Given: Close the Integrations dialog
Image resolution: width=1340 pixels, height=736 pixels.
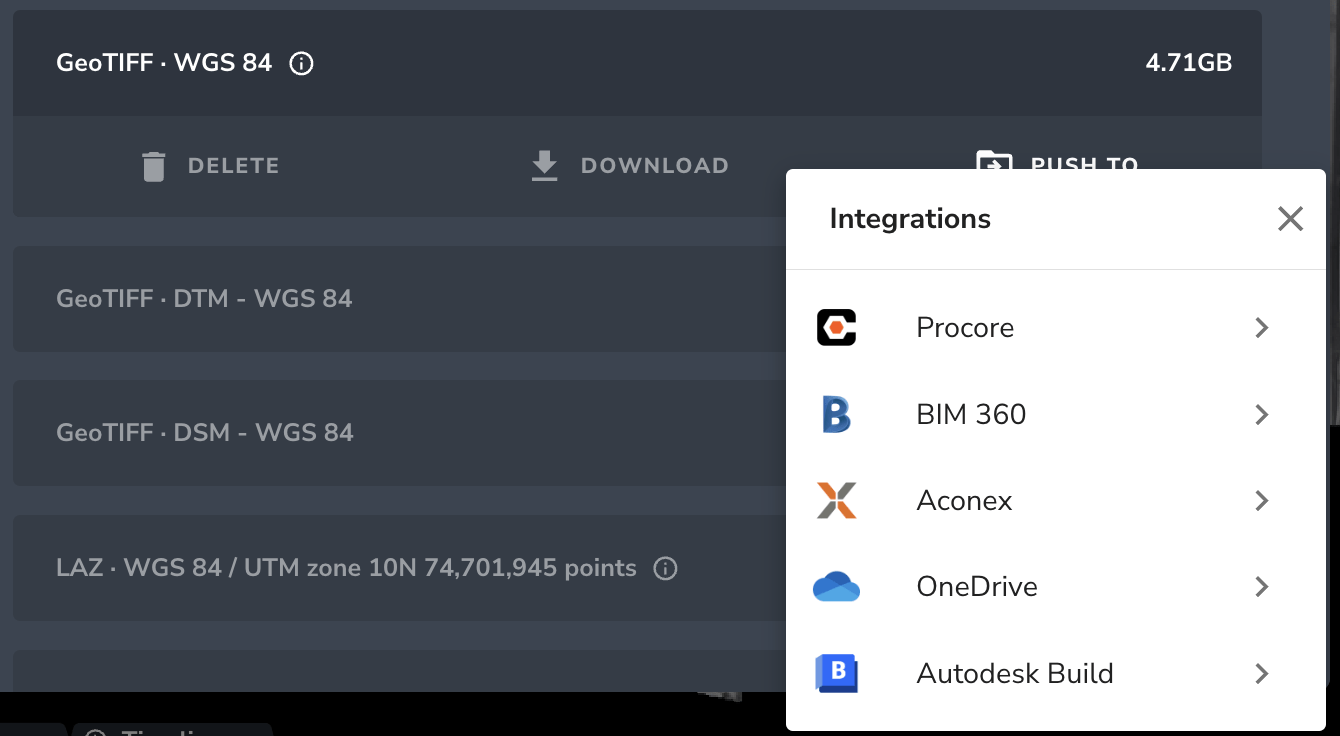Looking at the screenshot, I should point(1290,218).
